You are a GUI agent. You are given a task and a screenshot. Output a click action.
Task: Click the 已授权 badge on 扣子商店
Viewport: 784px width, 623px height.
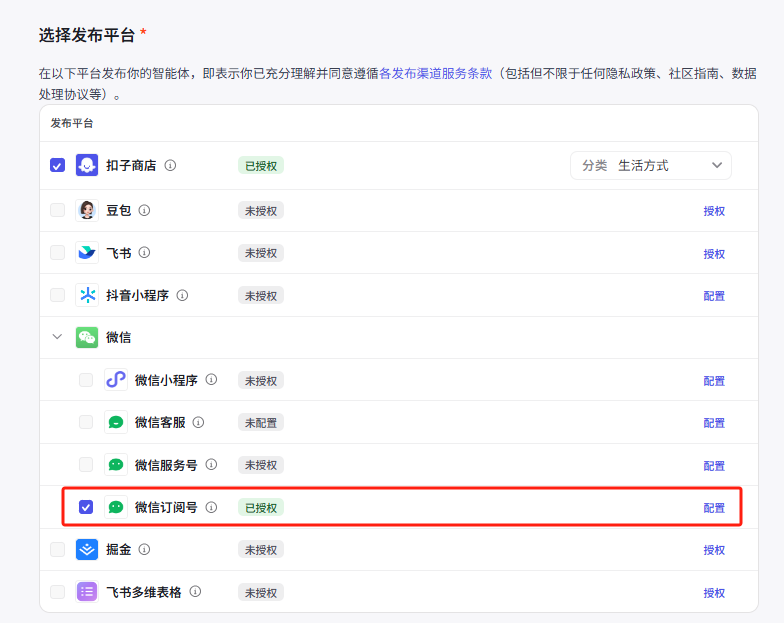pyautogui.click(x=260, y=165)
